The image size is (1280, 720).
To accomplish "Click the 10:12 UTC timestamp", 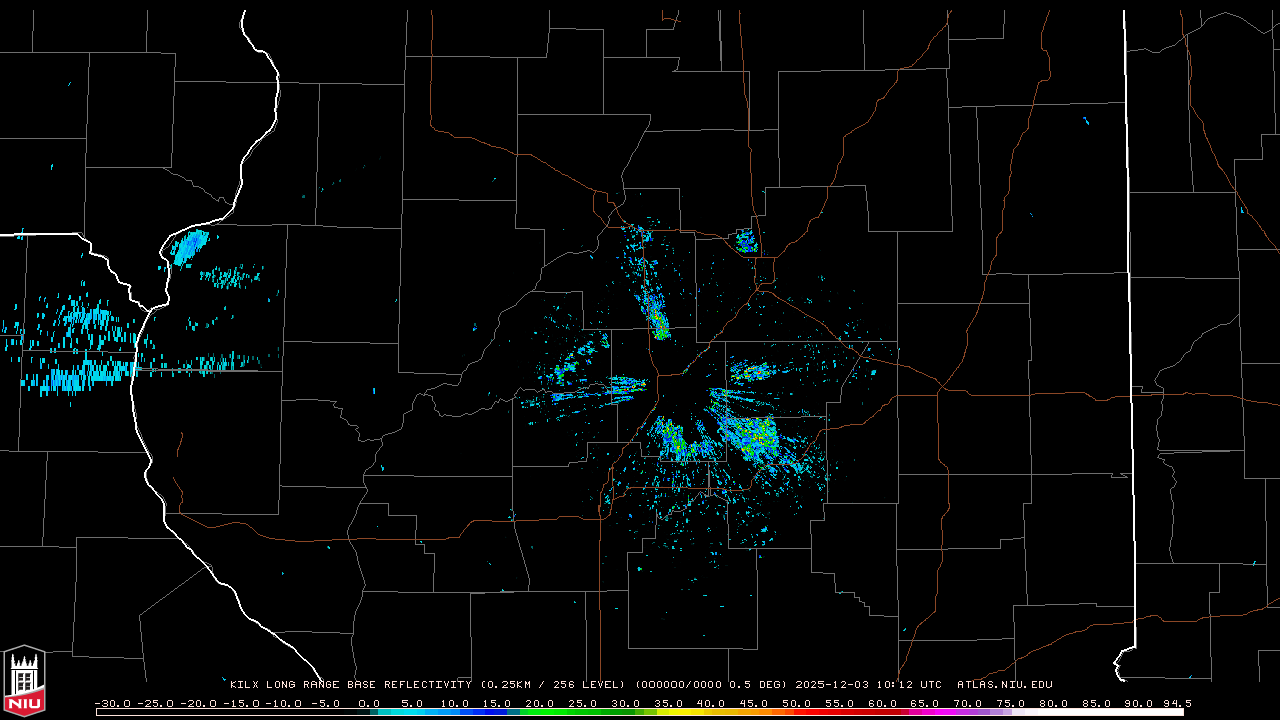I will [916, 685].
